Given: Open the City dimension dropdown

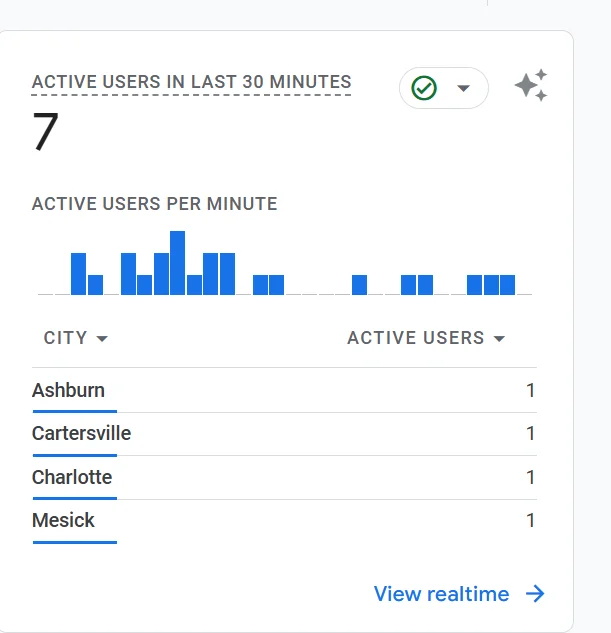Looking at the screenshot, I should (x=75, y=338).
